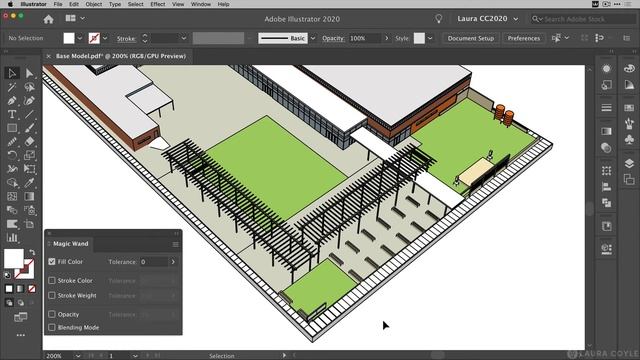The width and height of the screenshot is (640, 360).
Task: Select the Rotate tool
Action: coord(12,156)
